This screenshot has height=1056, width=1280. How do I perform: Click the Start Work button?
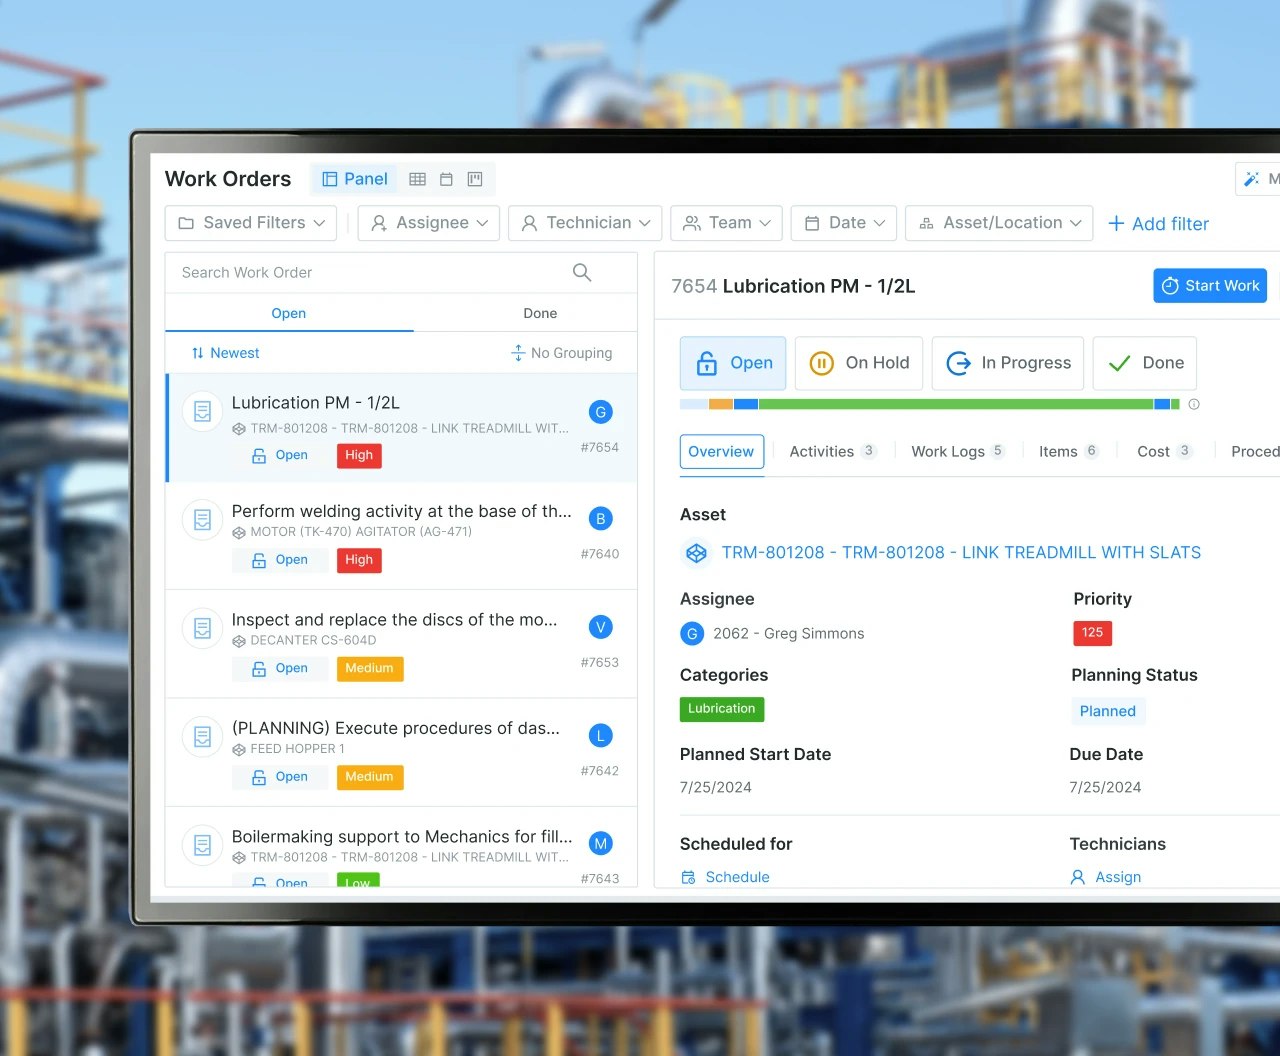1210,285
